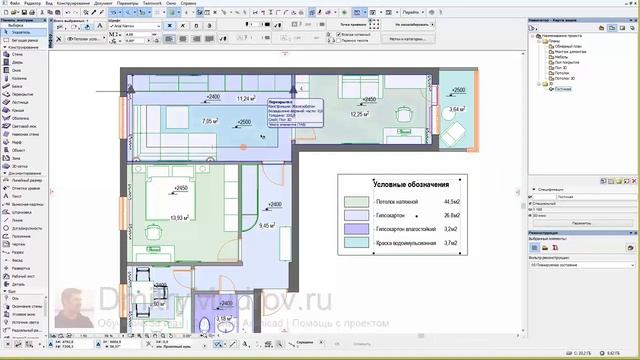Screen dimensions: 640x360
Task: Toggle the Перенос текста checkbox
Action: click(x=339, y=41)
